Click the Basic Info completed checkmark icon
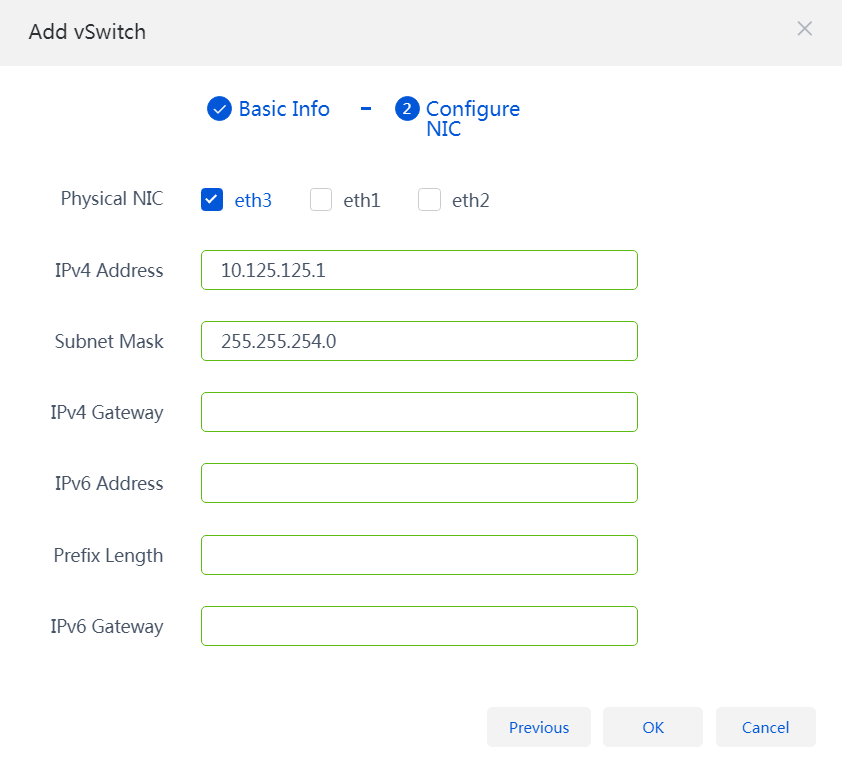Image resolution: width=842 pixels, height=774 pixels. pyautogui.click(x=219, y=108)
